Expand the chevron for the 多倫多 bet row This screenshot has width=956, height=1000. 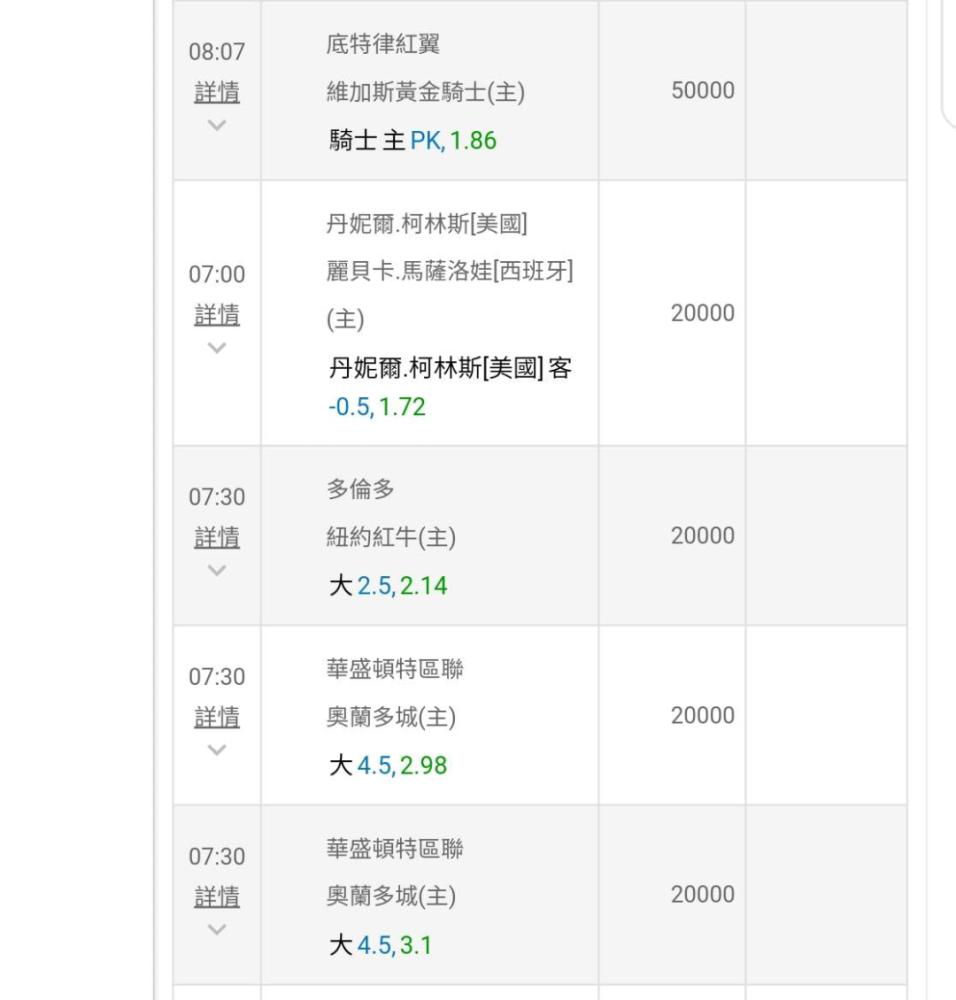tap(217, 570)
